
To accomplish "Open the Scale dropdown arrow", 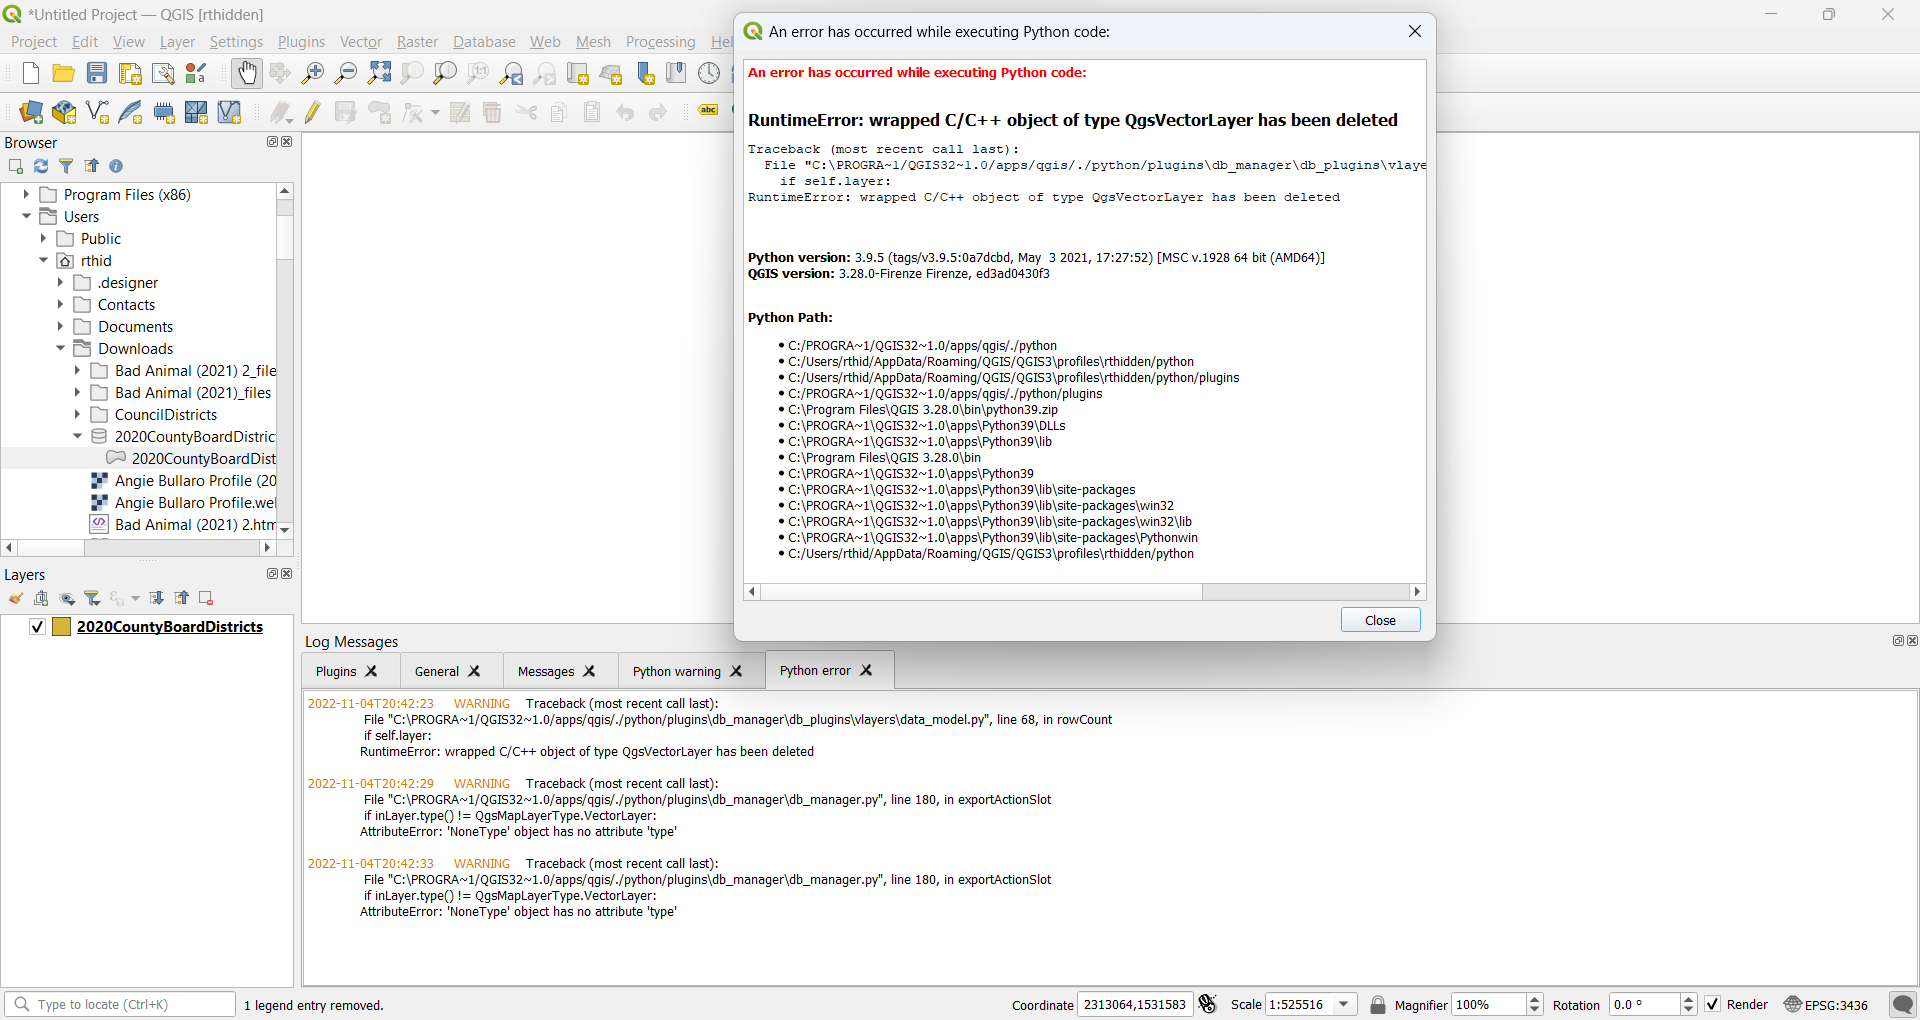I will pos(1344,1004).
